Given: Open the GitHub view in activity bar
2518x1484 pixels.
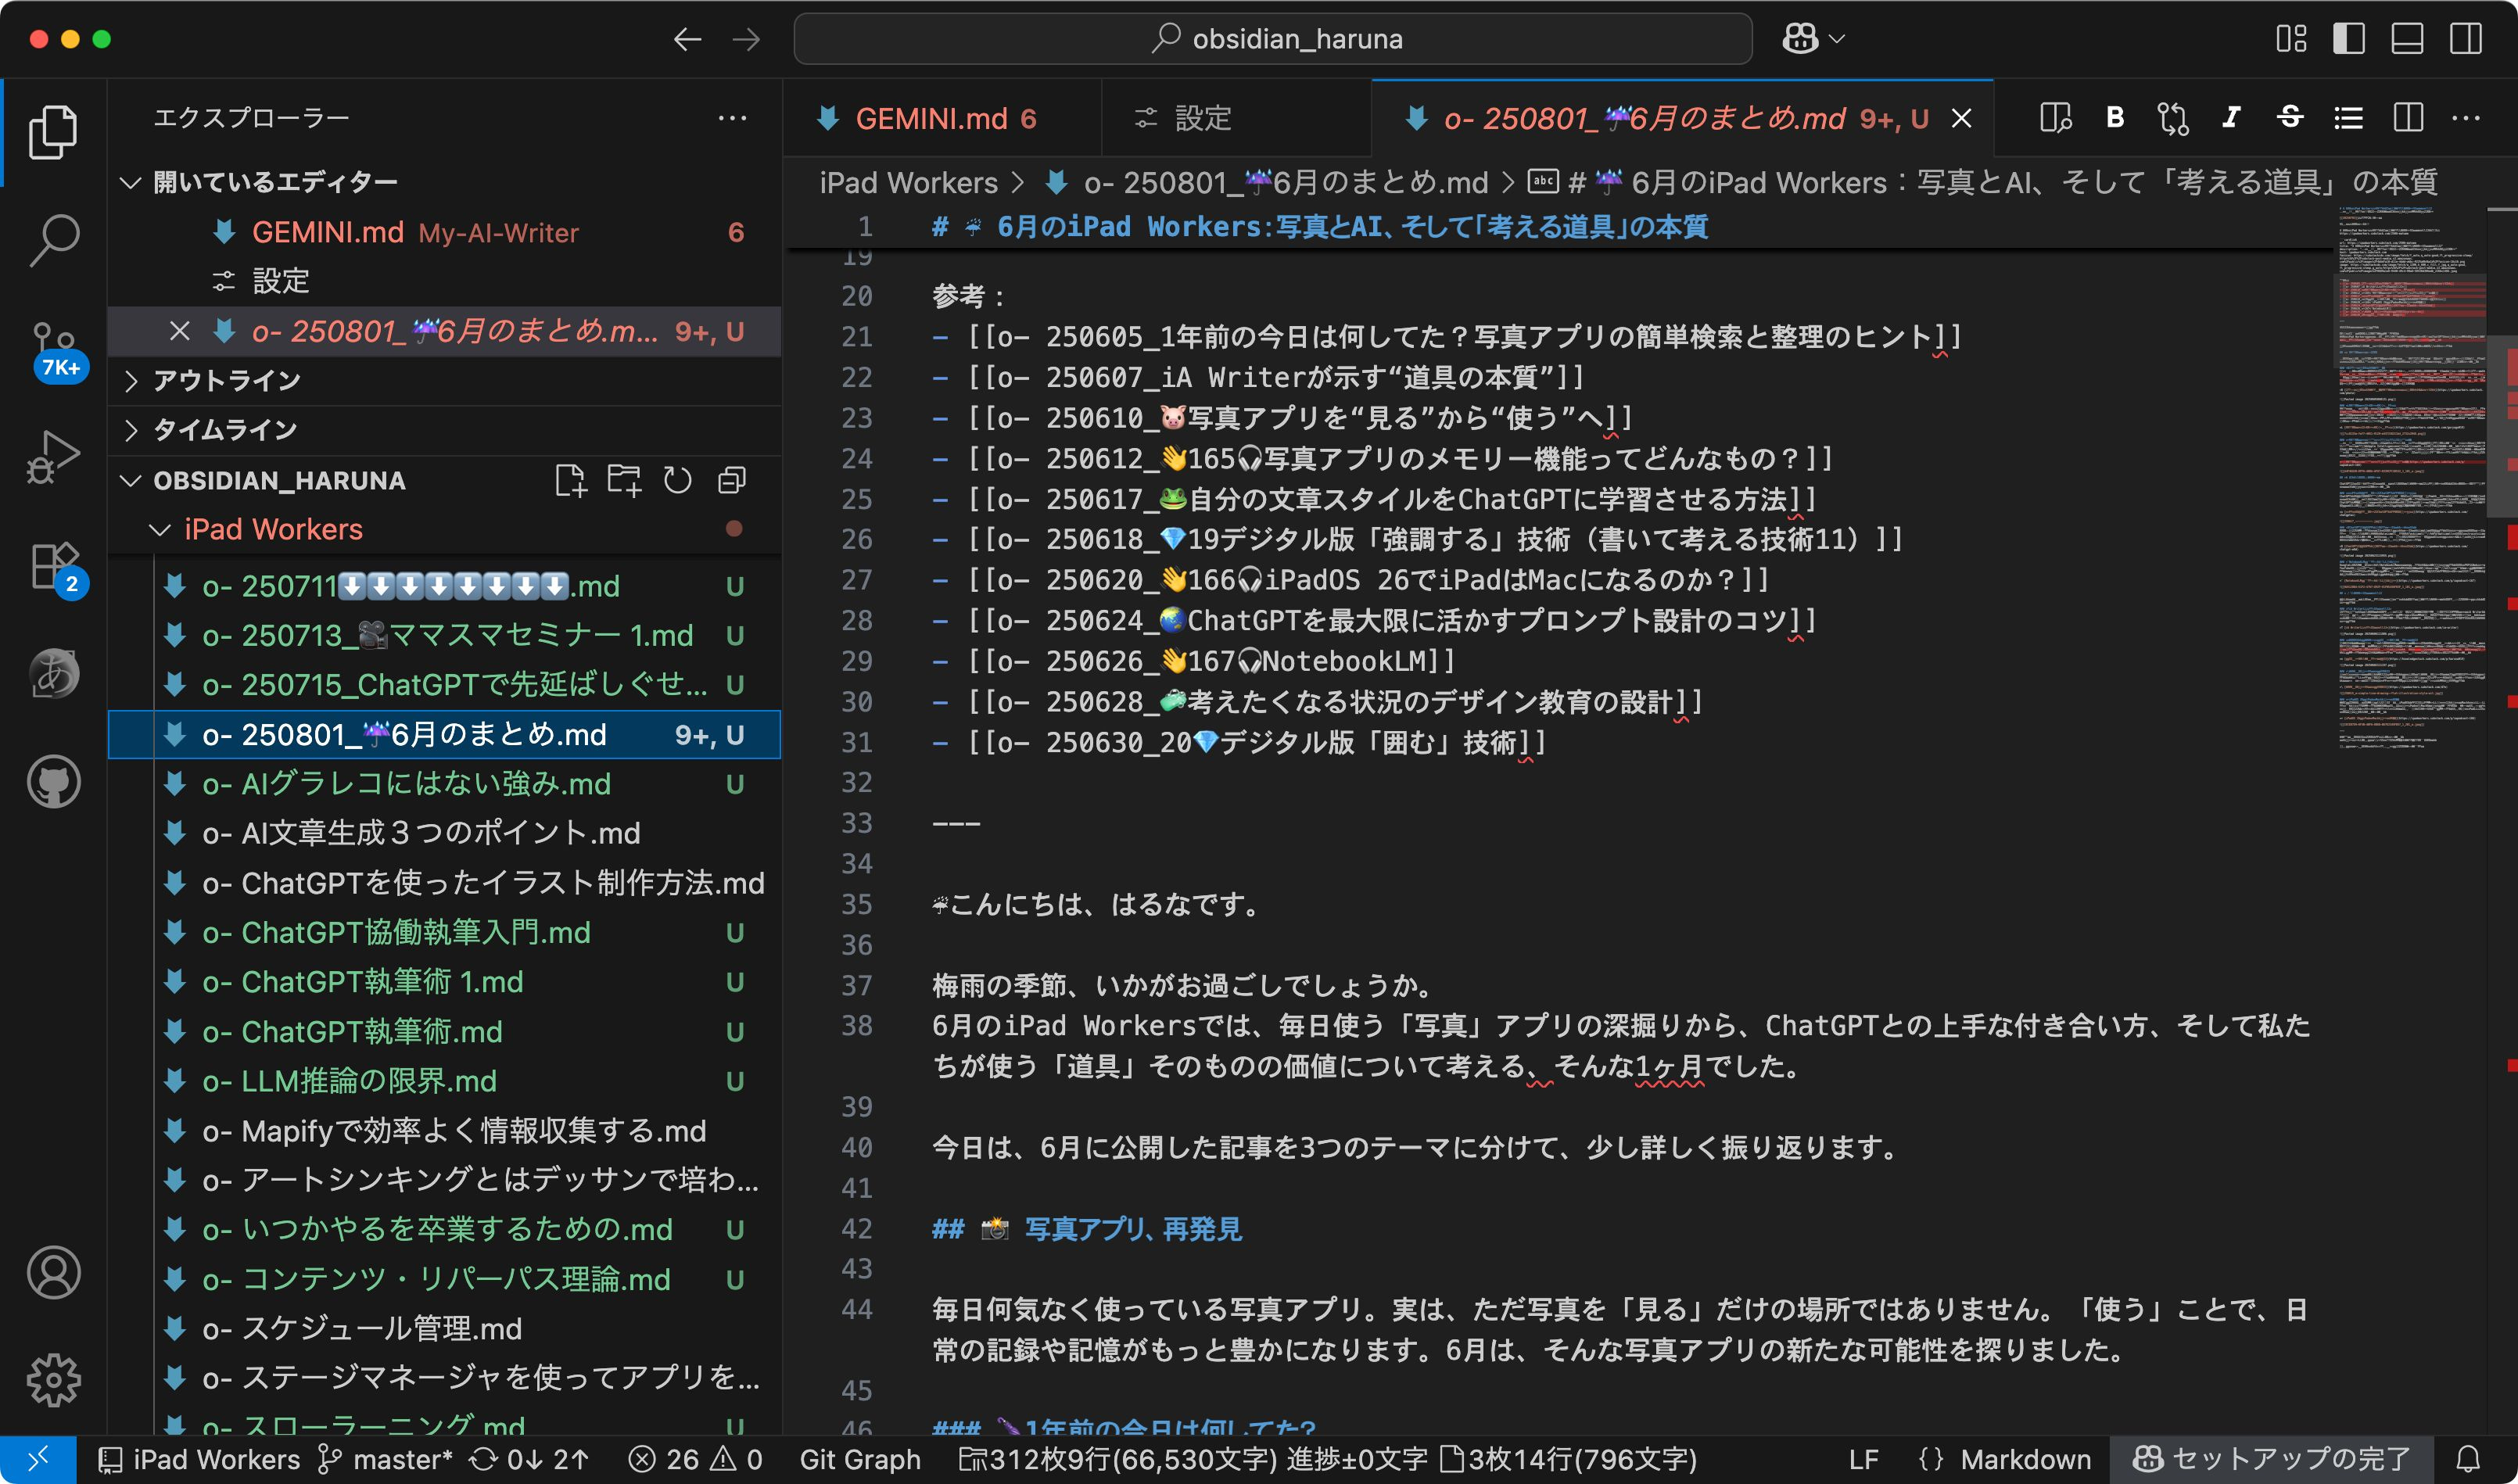Looking at the screenshot, I should pos(54,781).
